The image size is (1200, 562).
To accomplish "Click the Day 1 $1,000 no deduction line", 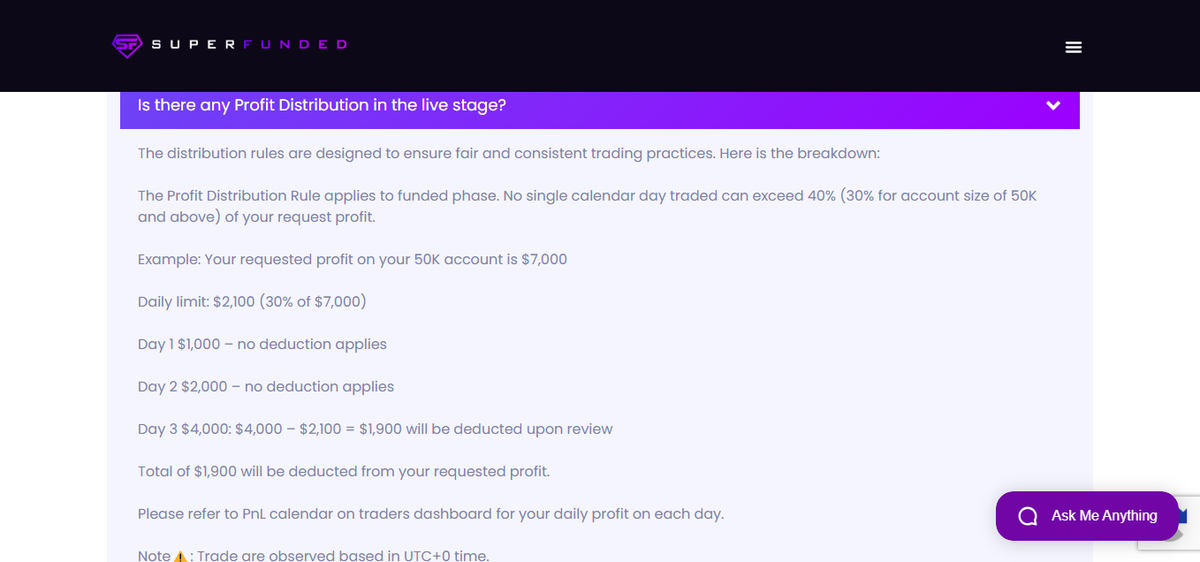I will [262, 344].
